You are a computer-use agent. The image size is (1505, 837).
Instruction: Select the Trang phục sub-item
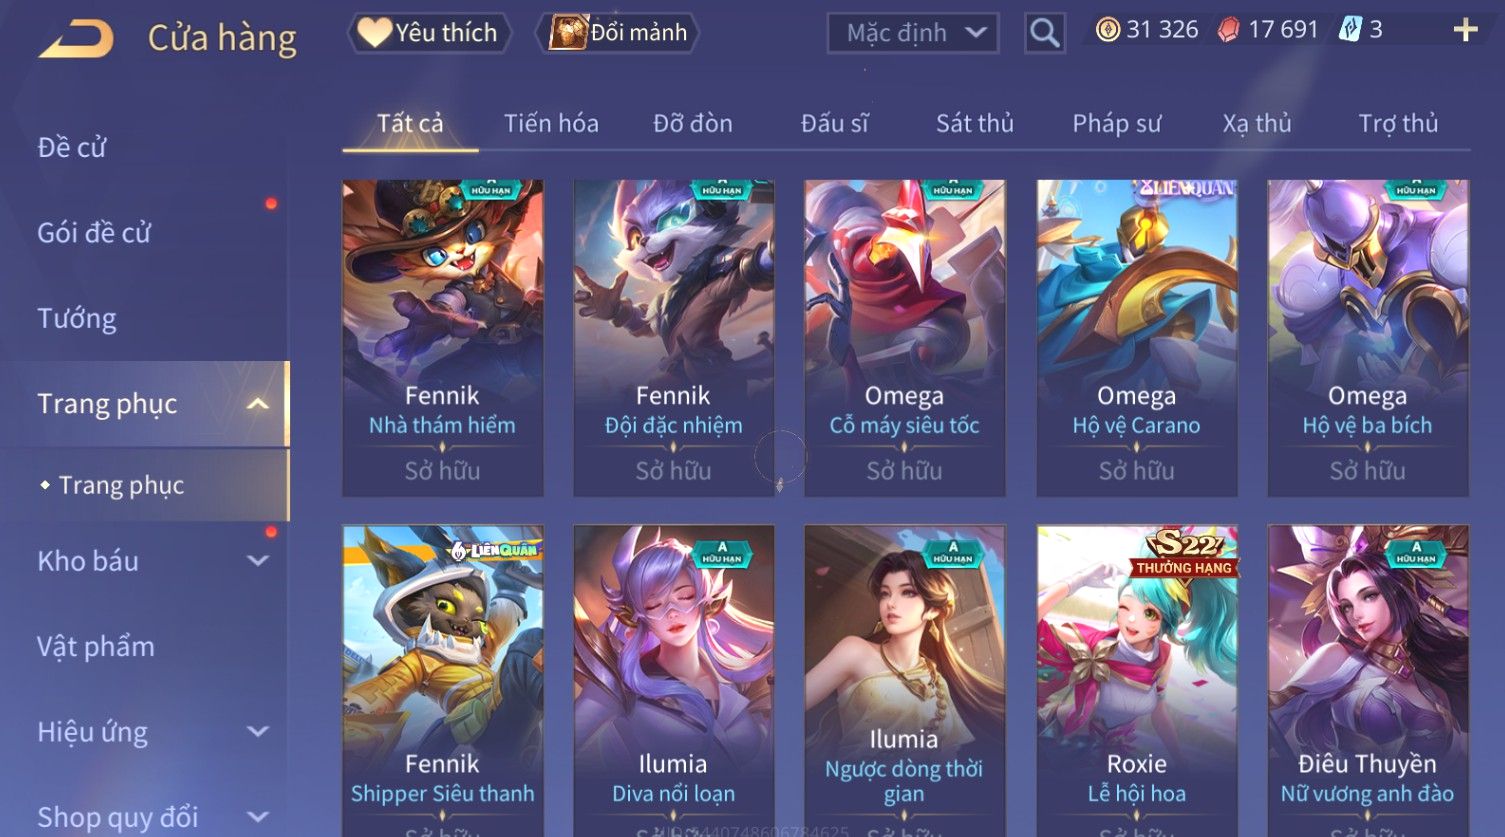pyautogui.click(x=121, y=485)
